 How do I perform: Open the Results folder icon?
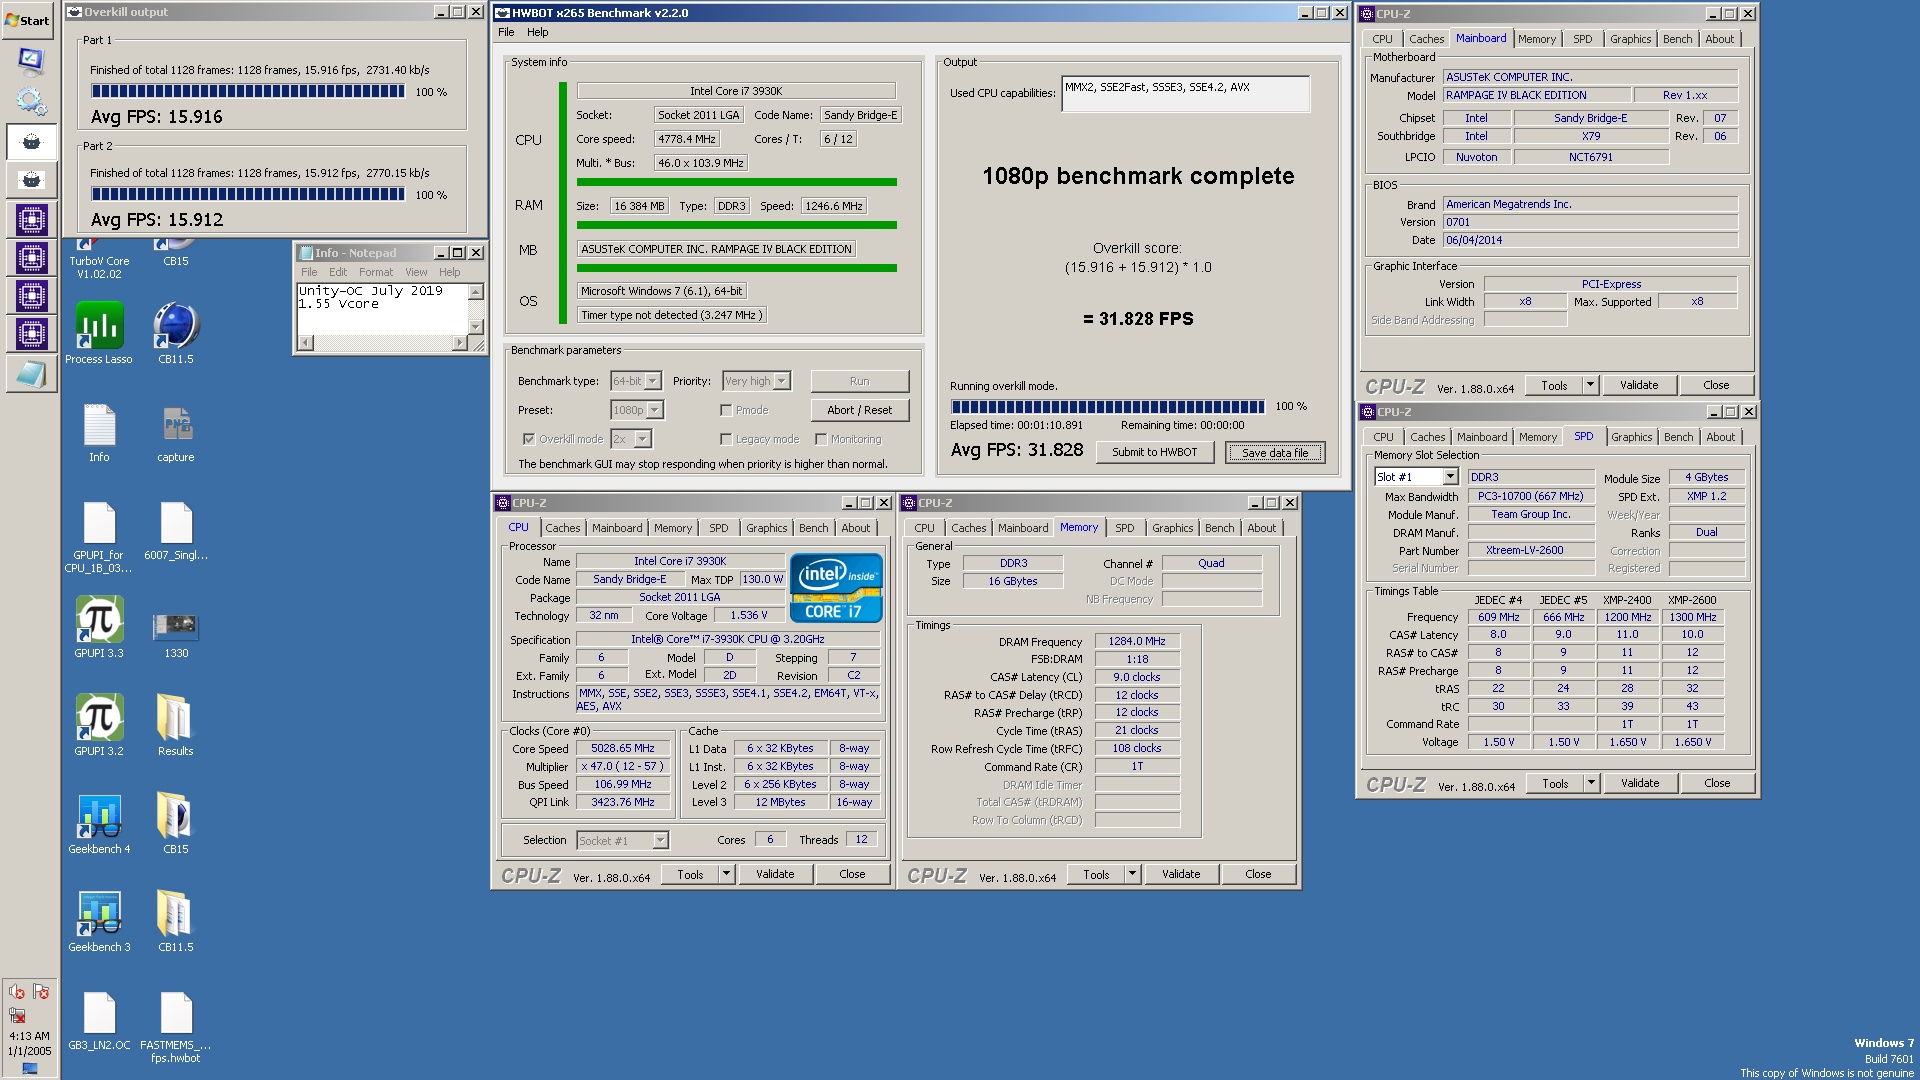pyautogui.click(x=176, y=725)
